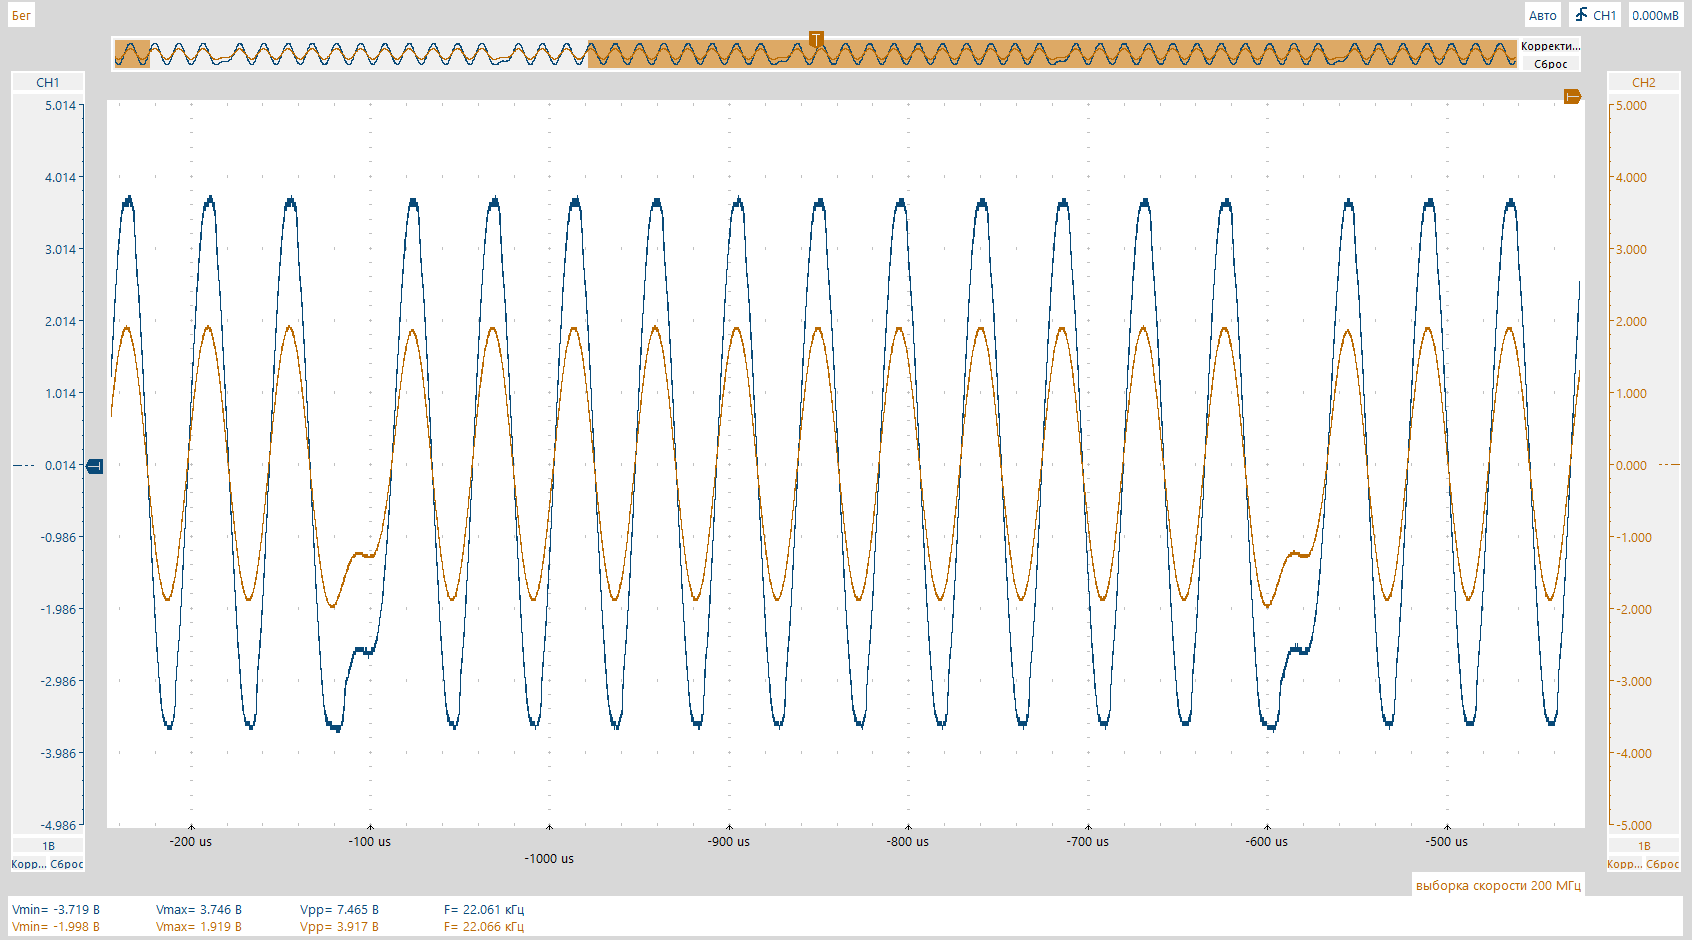Click CH1 Корр... button
1692x940 pixels.
(x=28, y=864)
